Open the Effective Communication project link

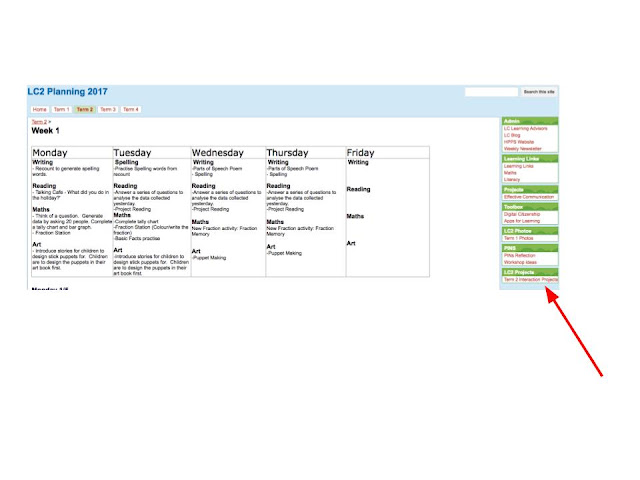click(529, 197)
